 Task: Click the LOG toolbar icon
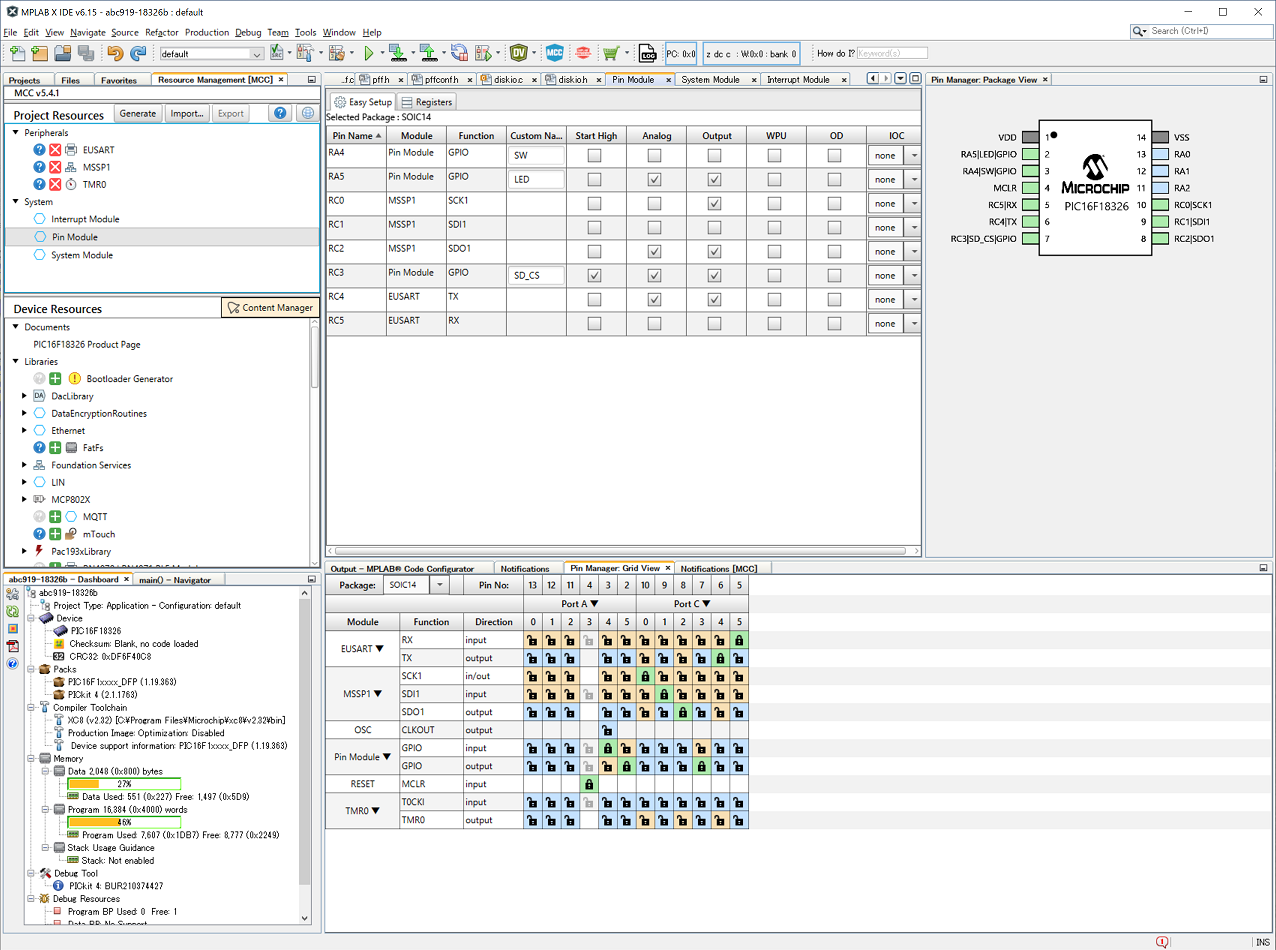coord(648,53)
